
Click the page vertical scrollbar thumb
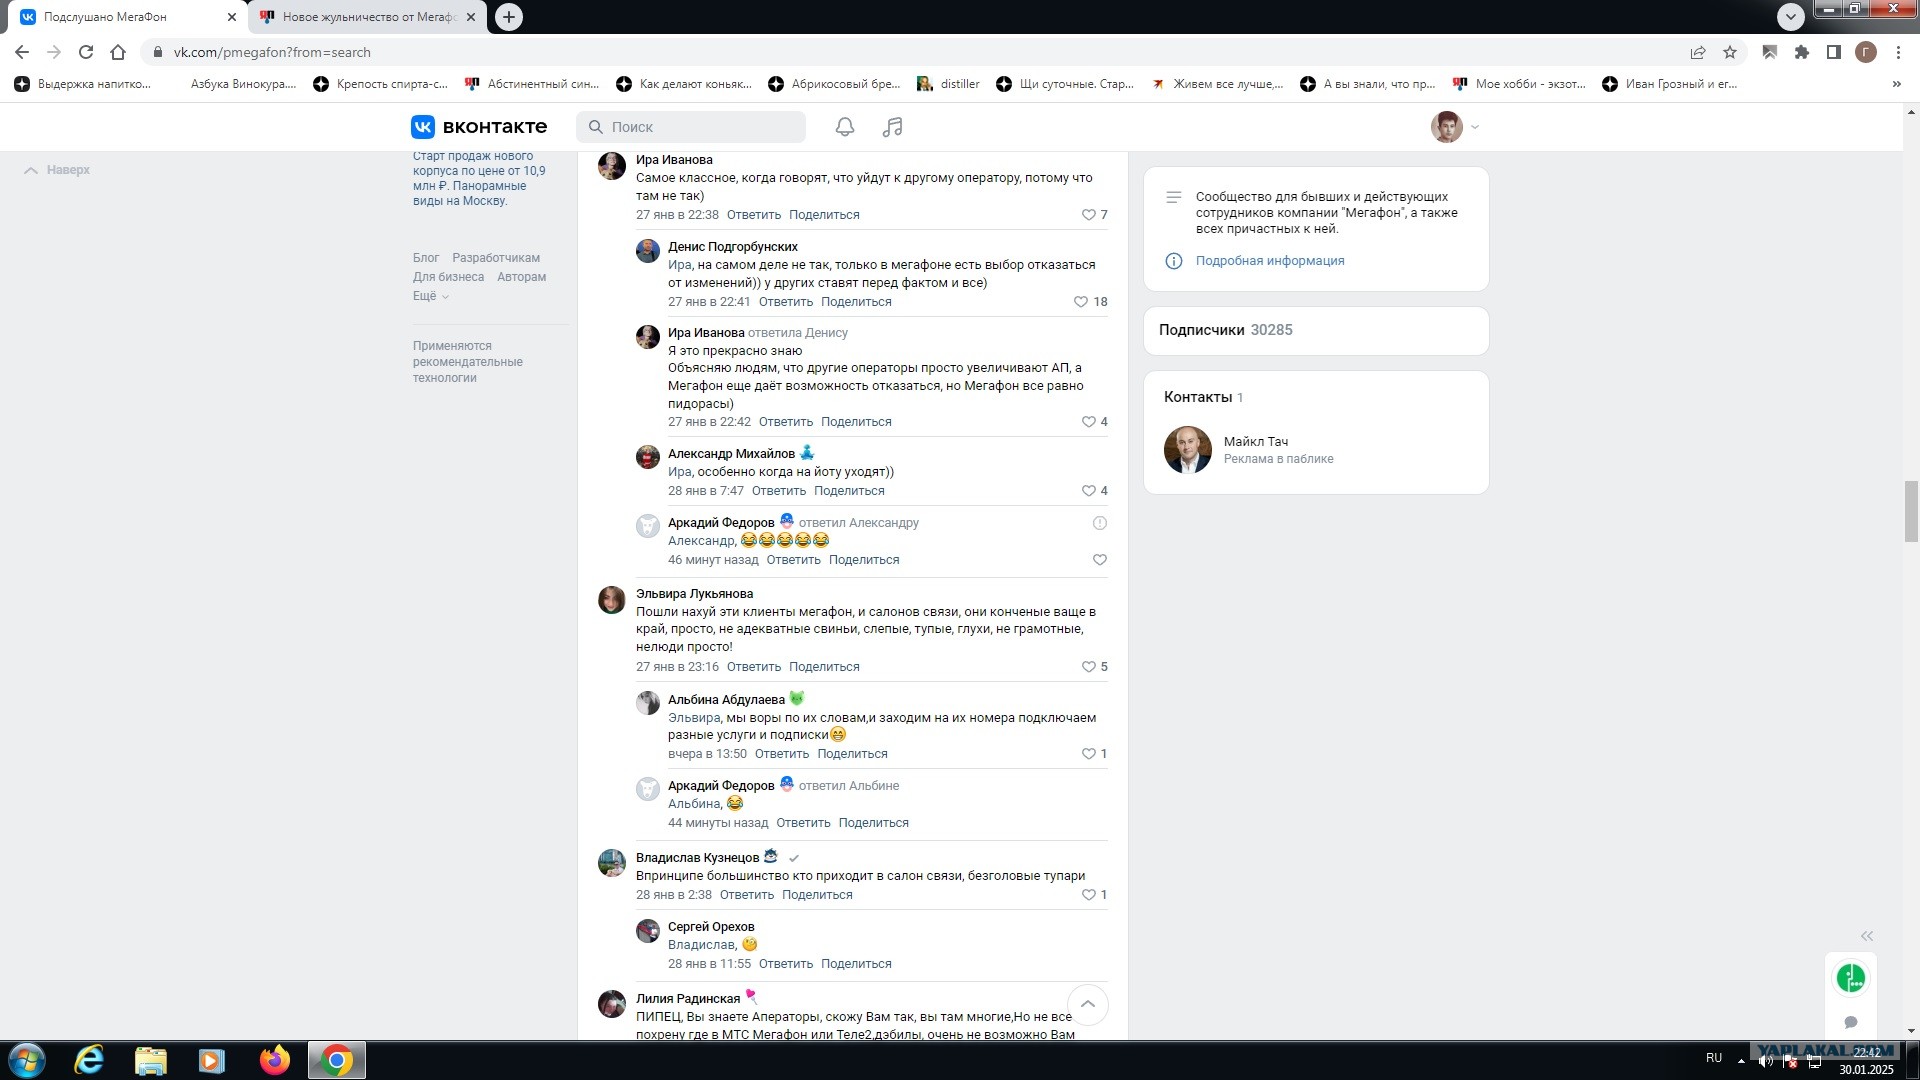(1911, 511)
